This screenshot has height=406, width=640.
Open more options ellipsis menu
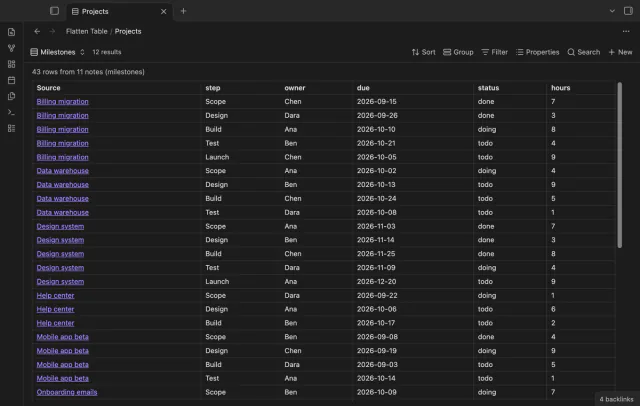coord(626,31)
